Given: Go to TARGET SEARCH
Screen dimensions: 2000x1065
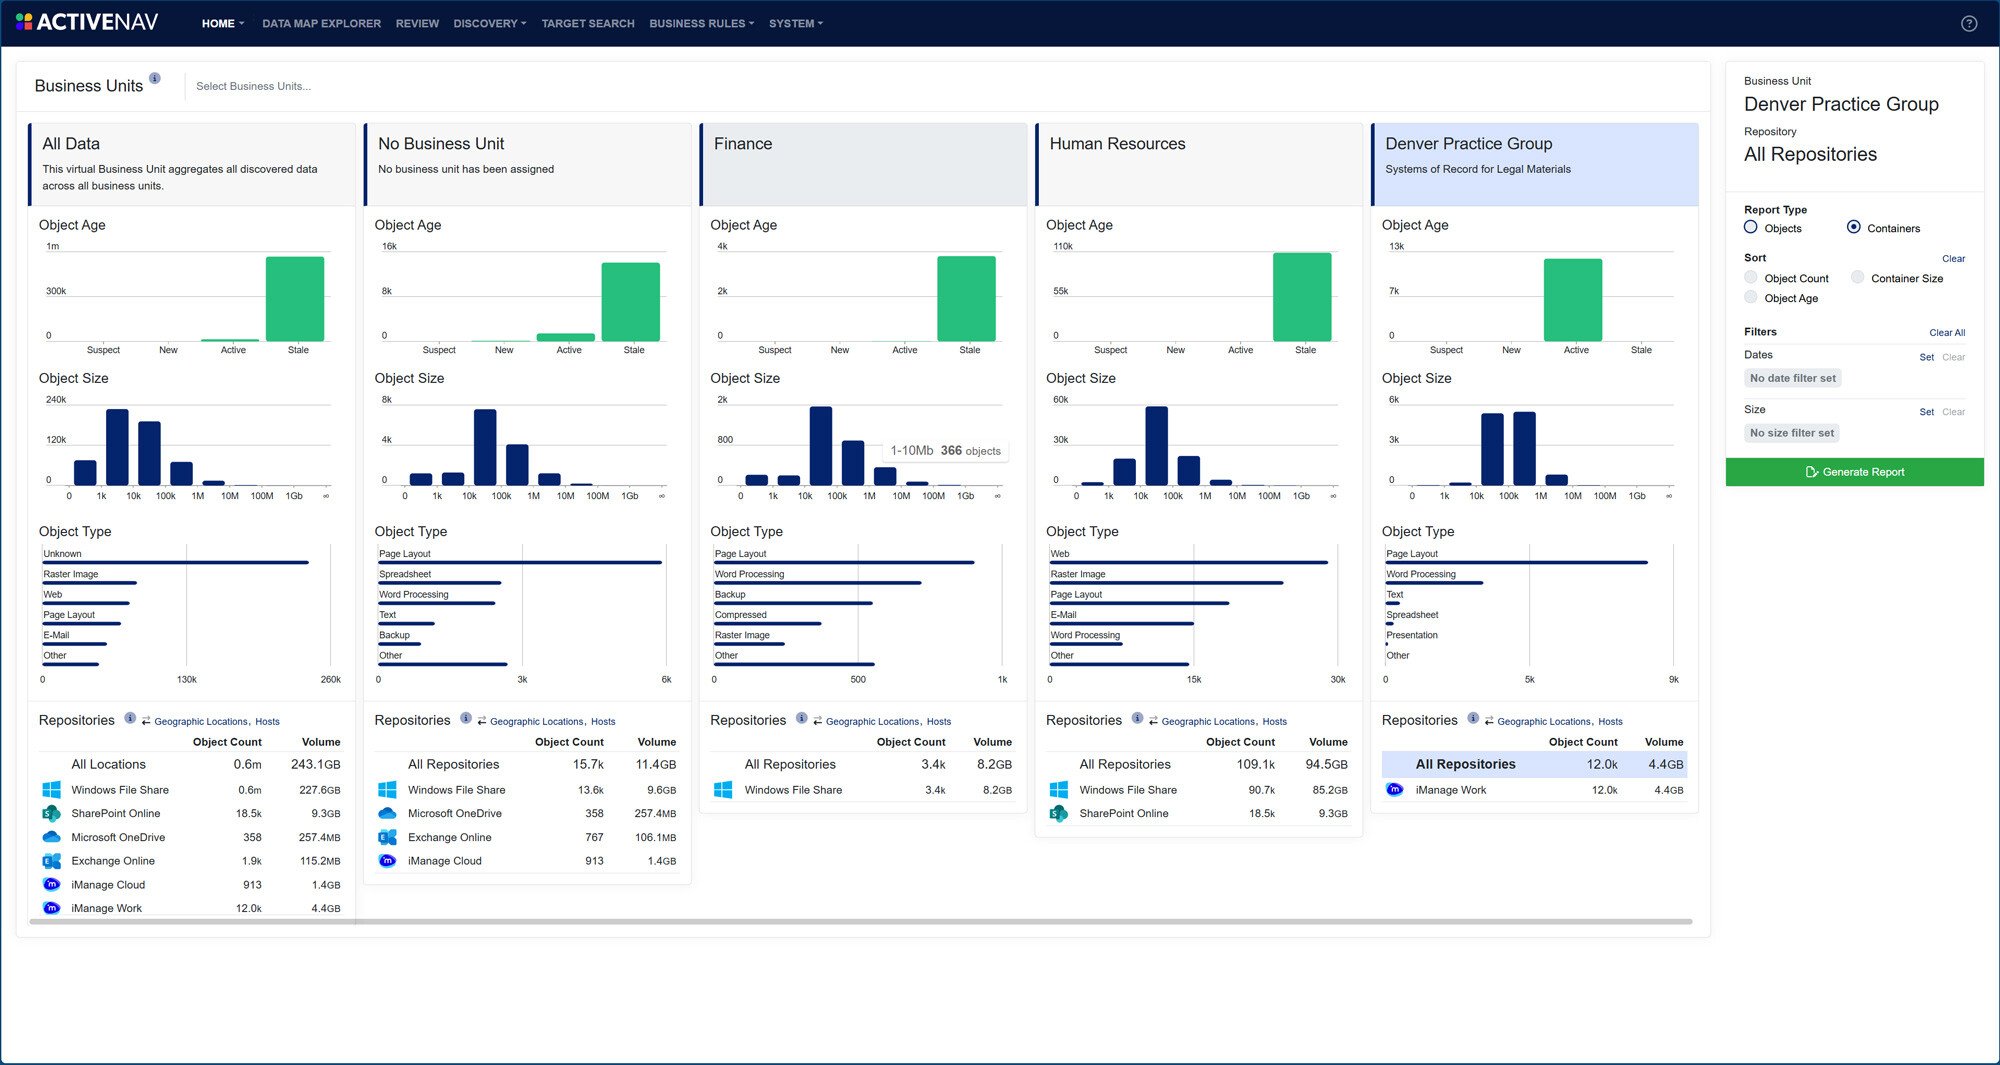Looking at the screenshot, I should point(587,23).
